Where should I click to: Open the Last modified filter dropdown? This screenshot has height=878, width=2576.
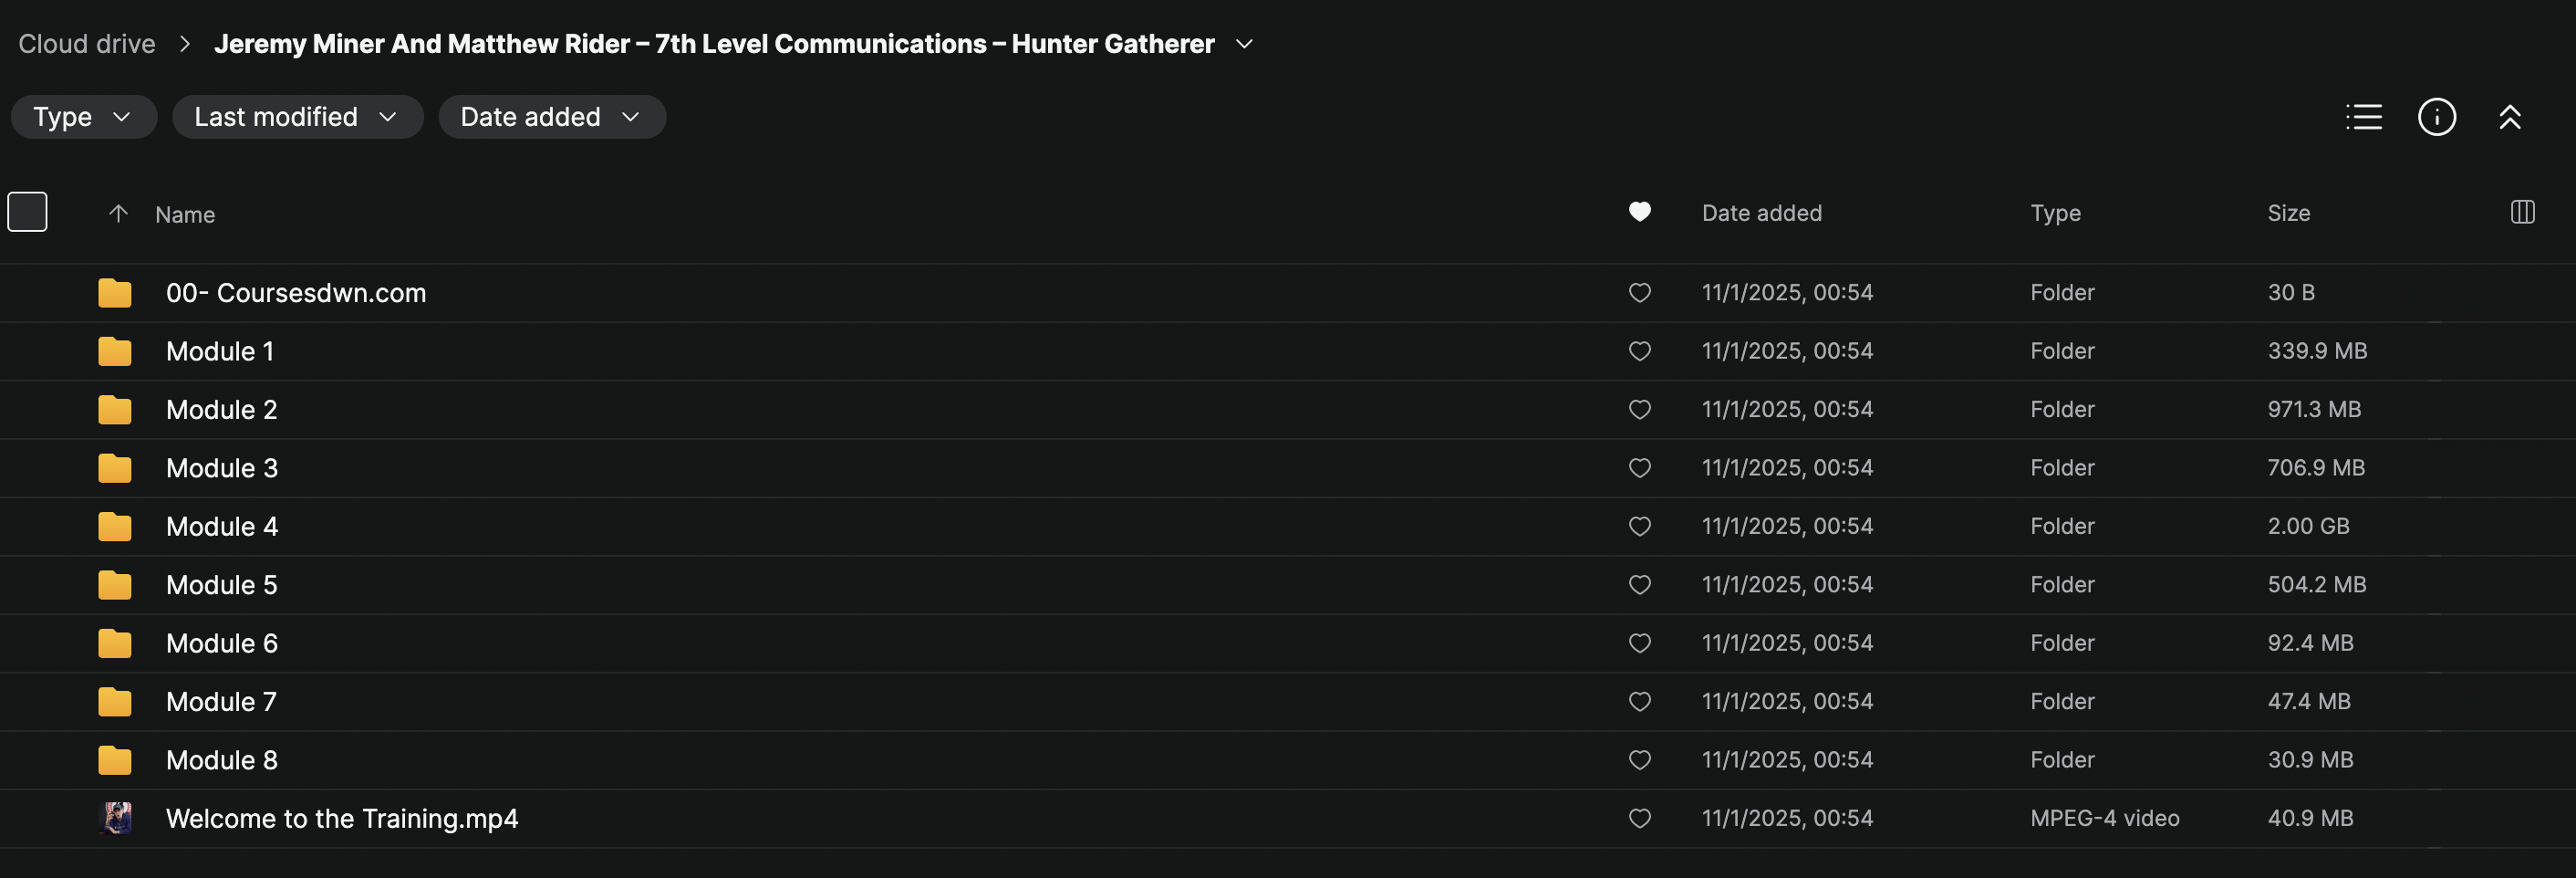pos(296,117)
